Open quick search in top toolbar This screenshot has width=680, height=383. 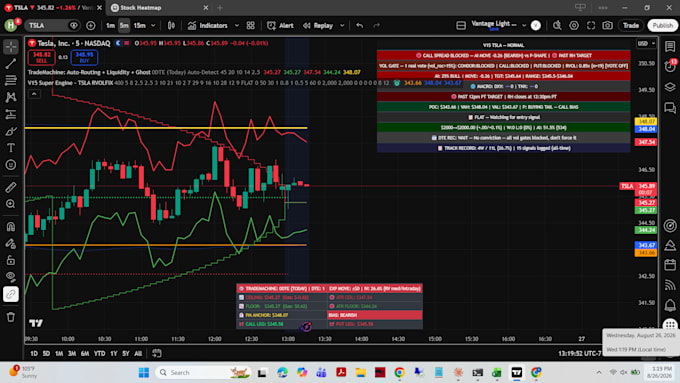(x=557, y=26)
